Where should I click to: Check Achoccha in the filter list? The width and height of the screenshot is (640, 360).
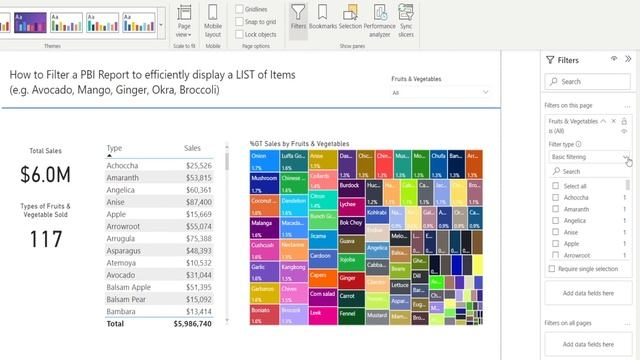(x=556, y=197)
